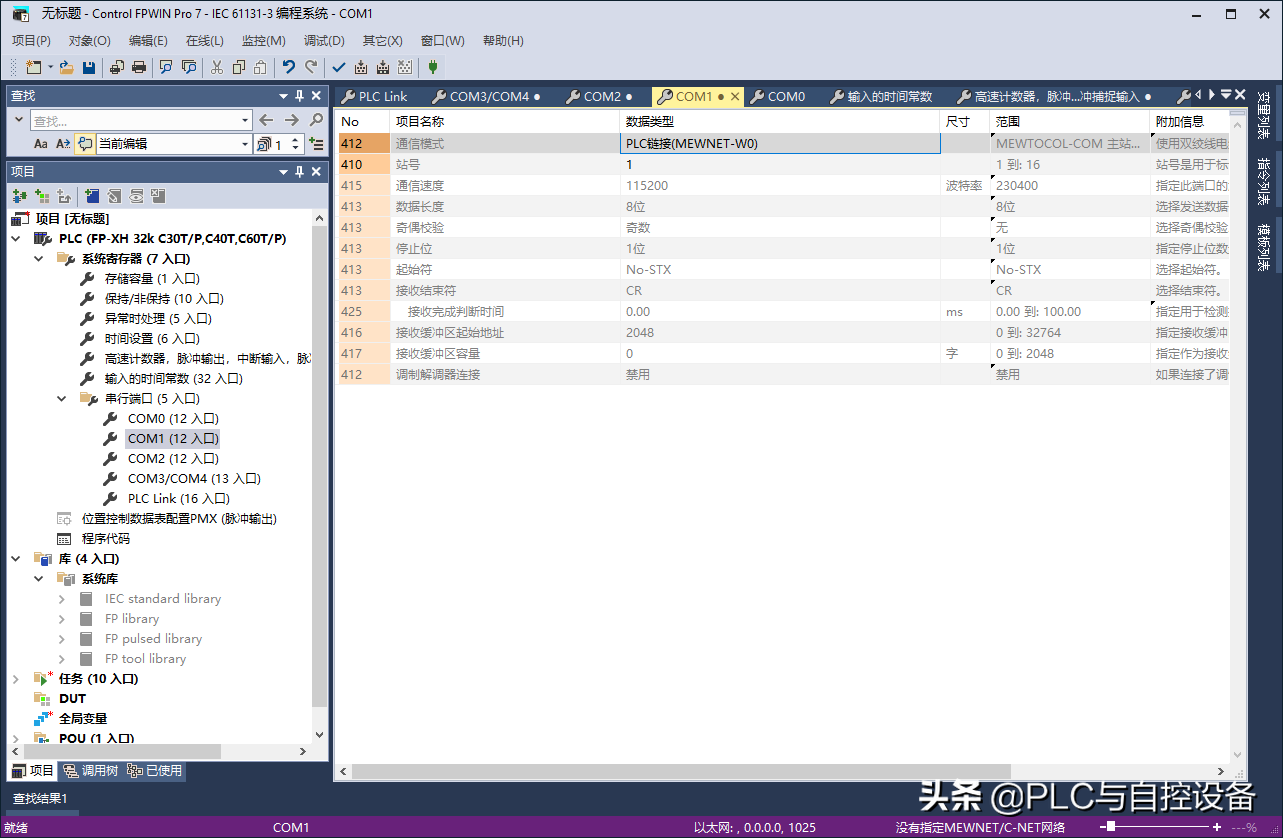This screenshot has width=1283, height=838.
Task: Select 时间设置 (6 入口) tree item
Action: (152, 339)
